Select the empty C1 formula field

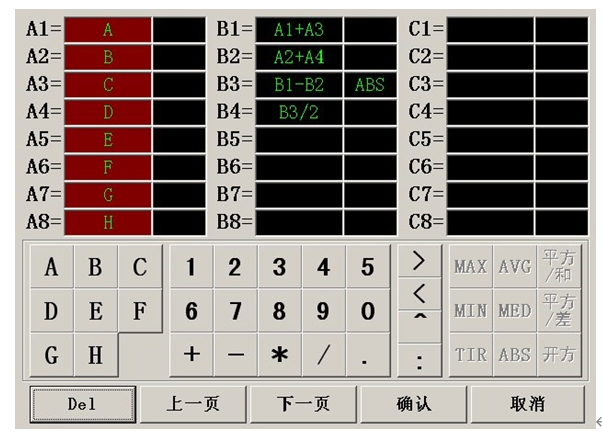[490, 30]
